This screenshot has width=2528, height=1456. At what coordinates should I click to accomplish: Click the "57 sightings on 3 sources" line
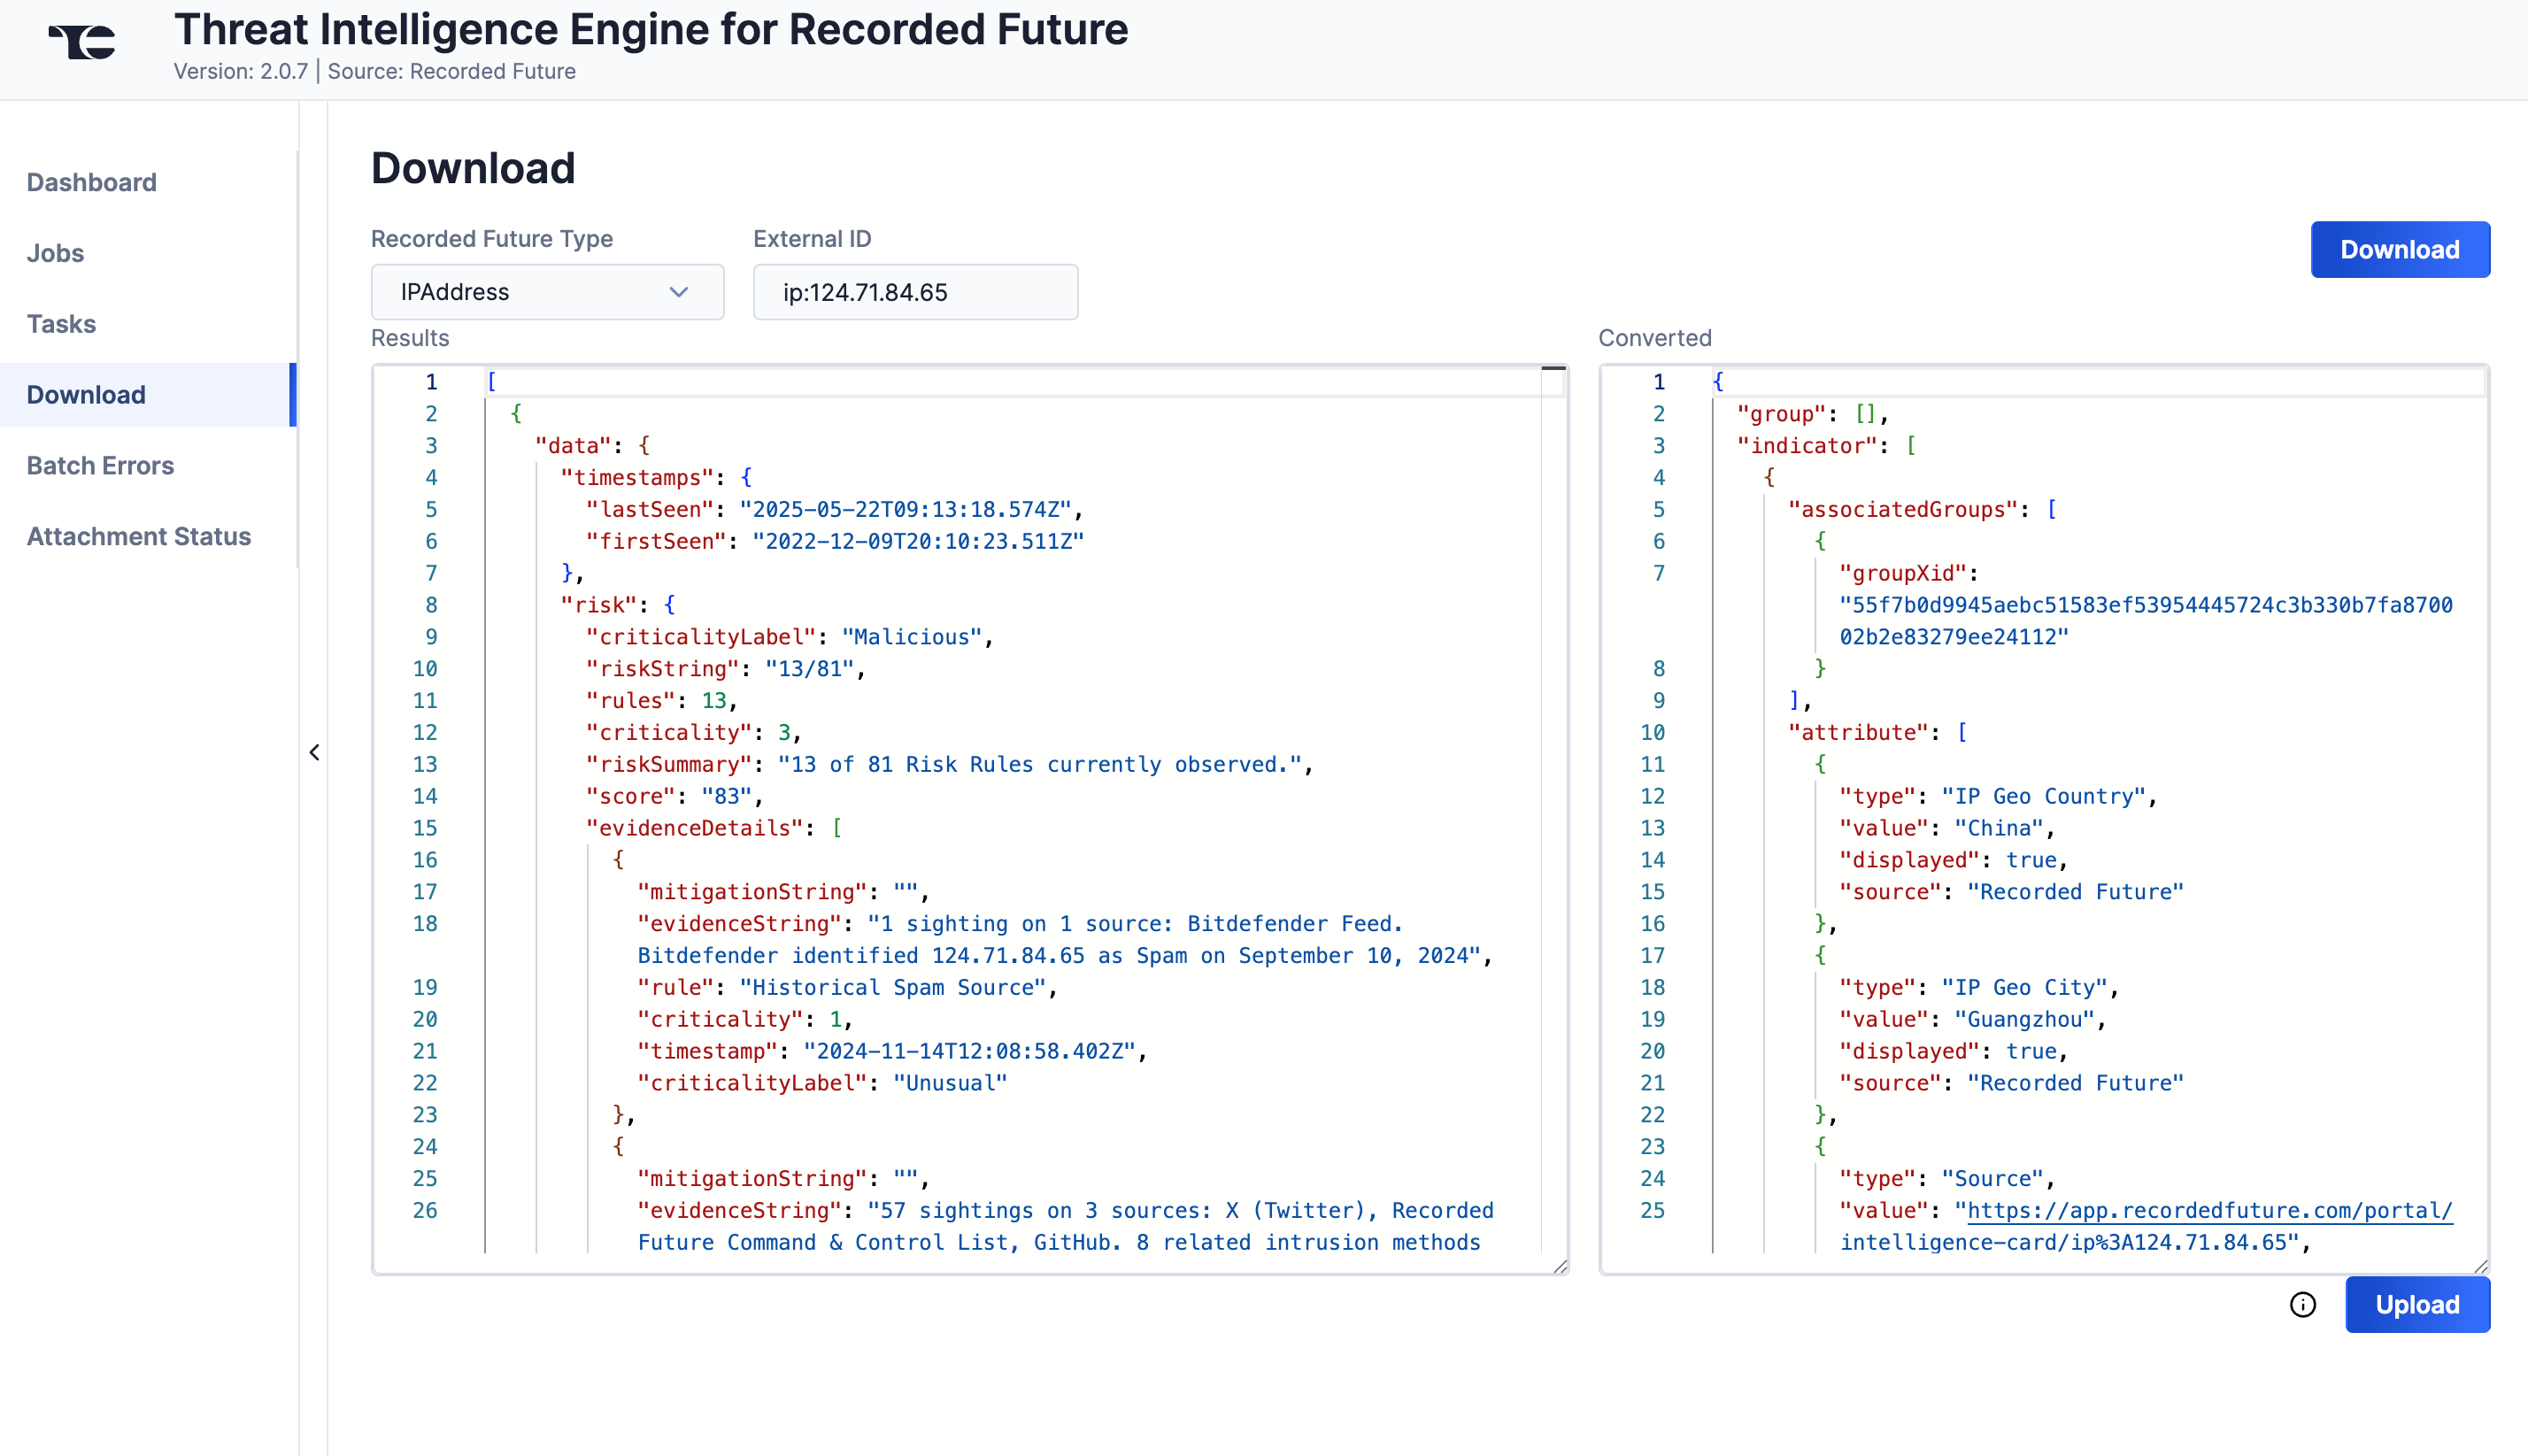[x=1065, y=1226]
